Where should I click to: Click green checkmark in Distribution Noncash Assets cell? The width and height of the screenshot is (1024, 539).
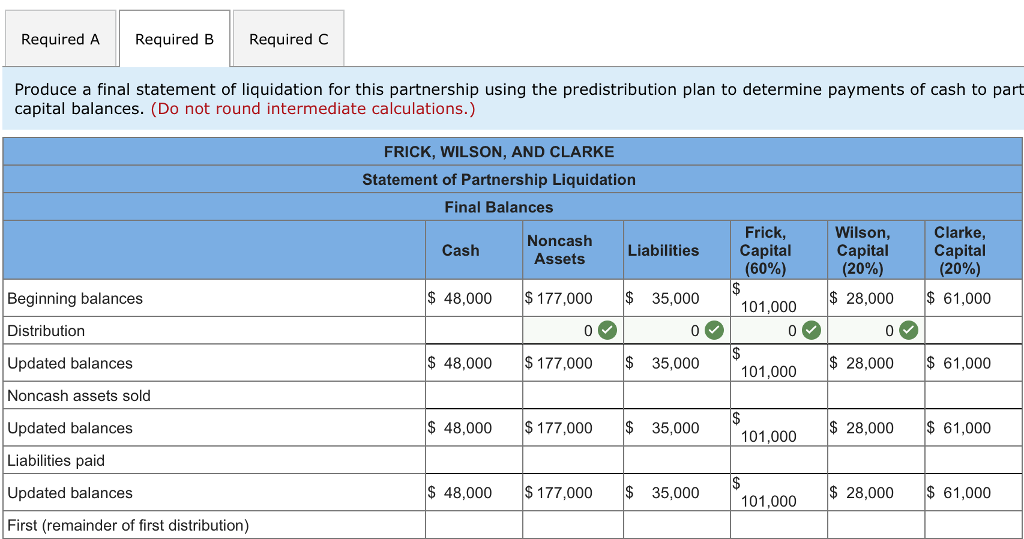click(x=607, y=331)
